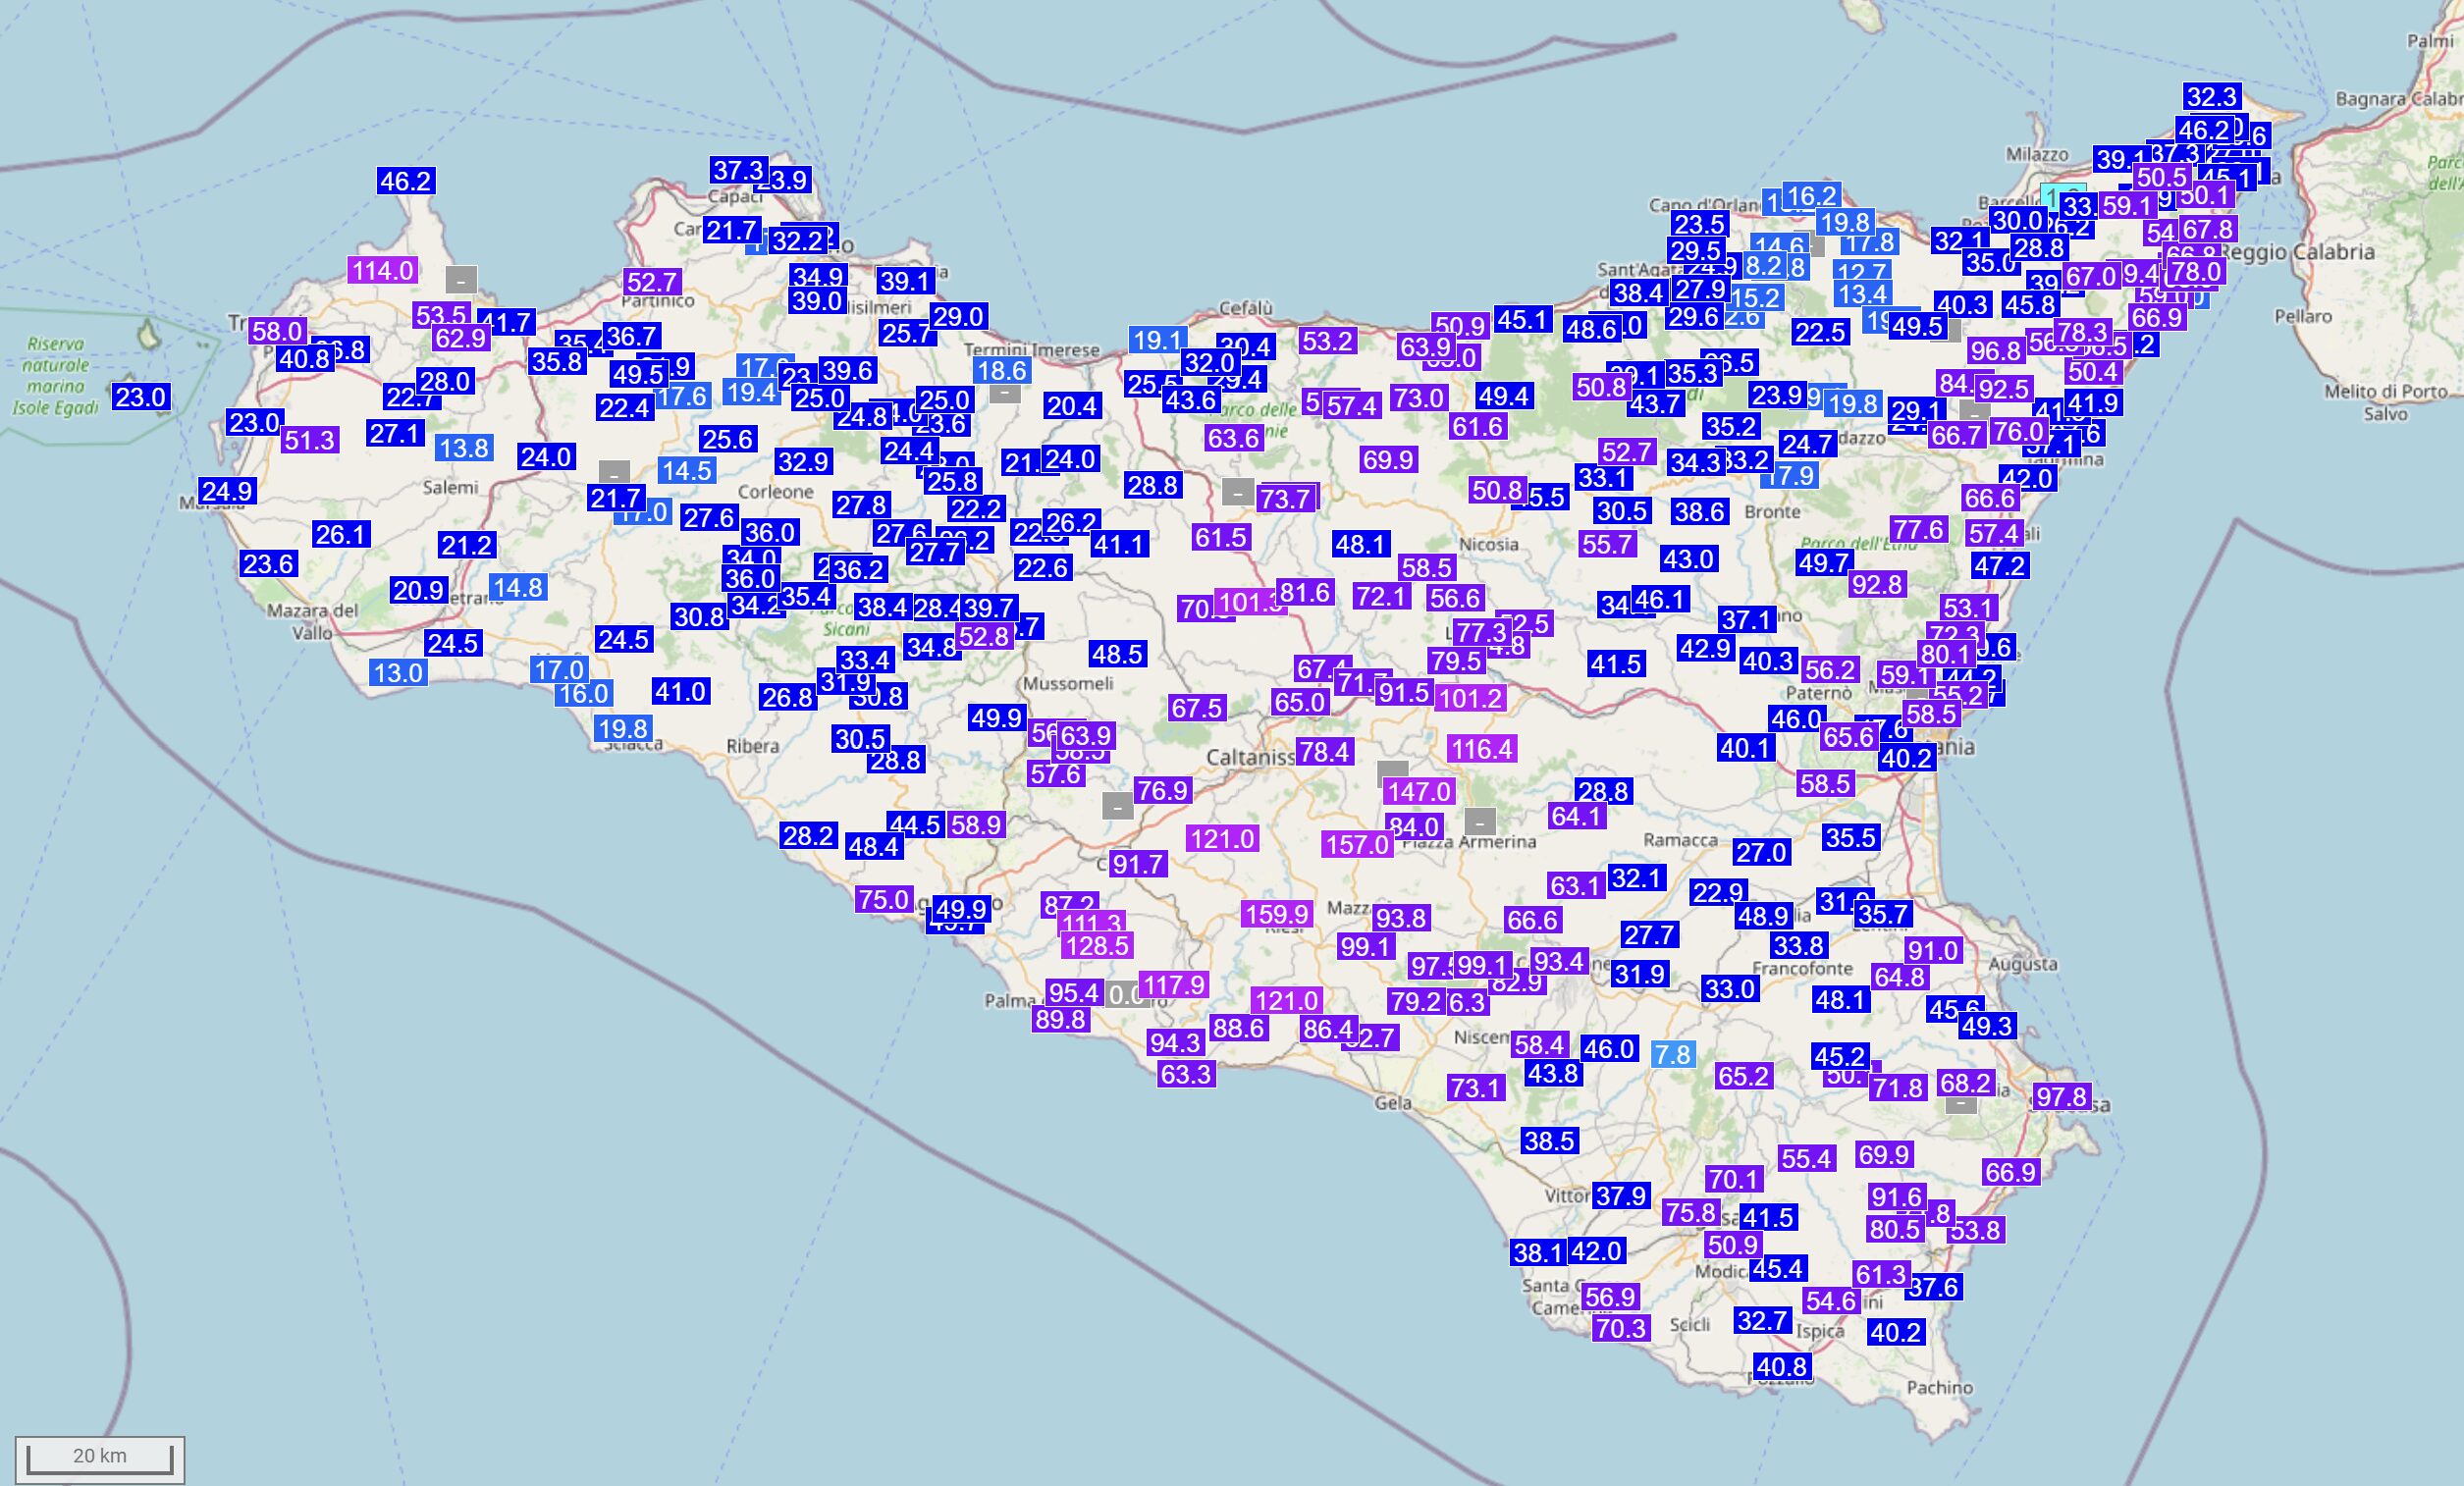Select the 117.9 station marker

[x=1173, y=985]
